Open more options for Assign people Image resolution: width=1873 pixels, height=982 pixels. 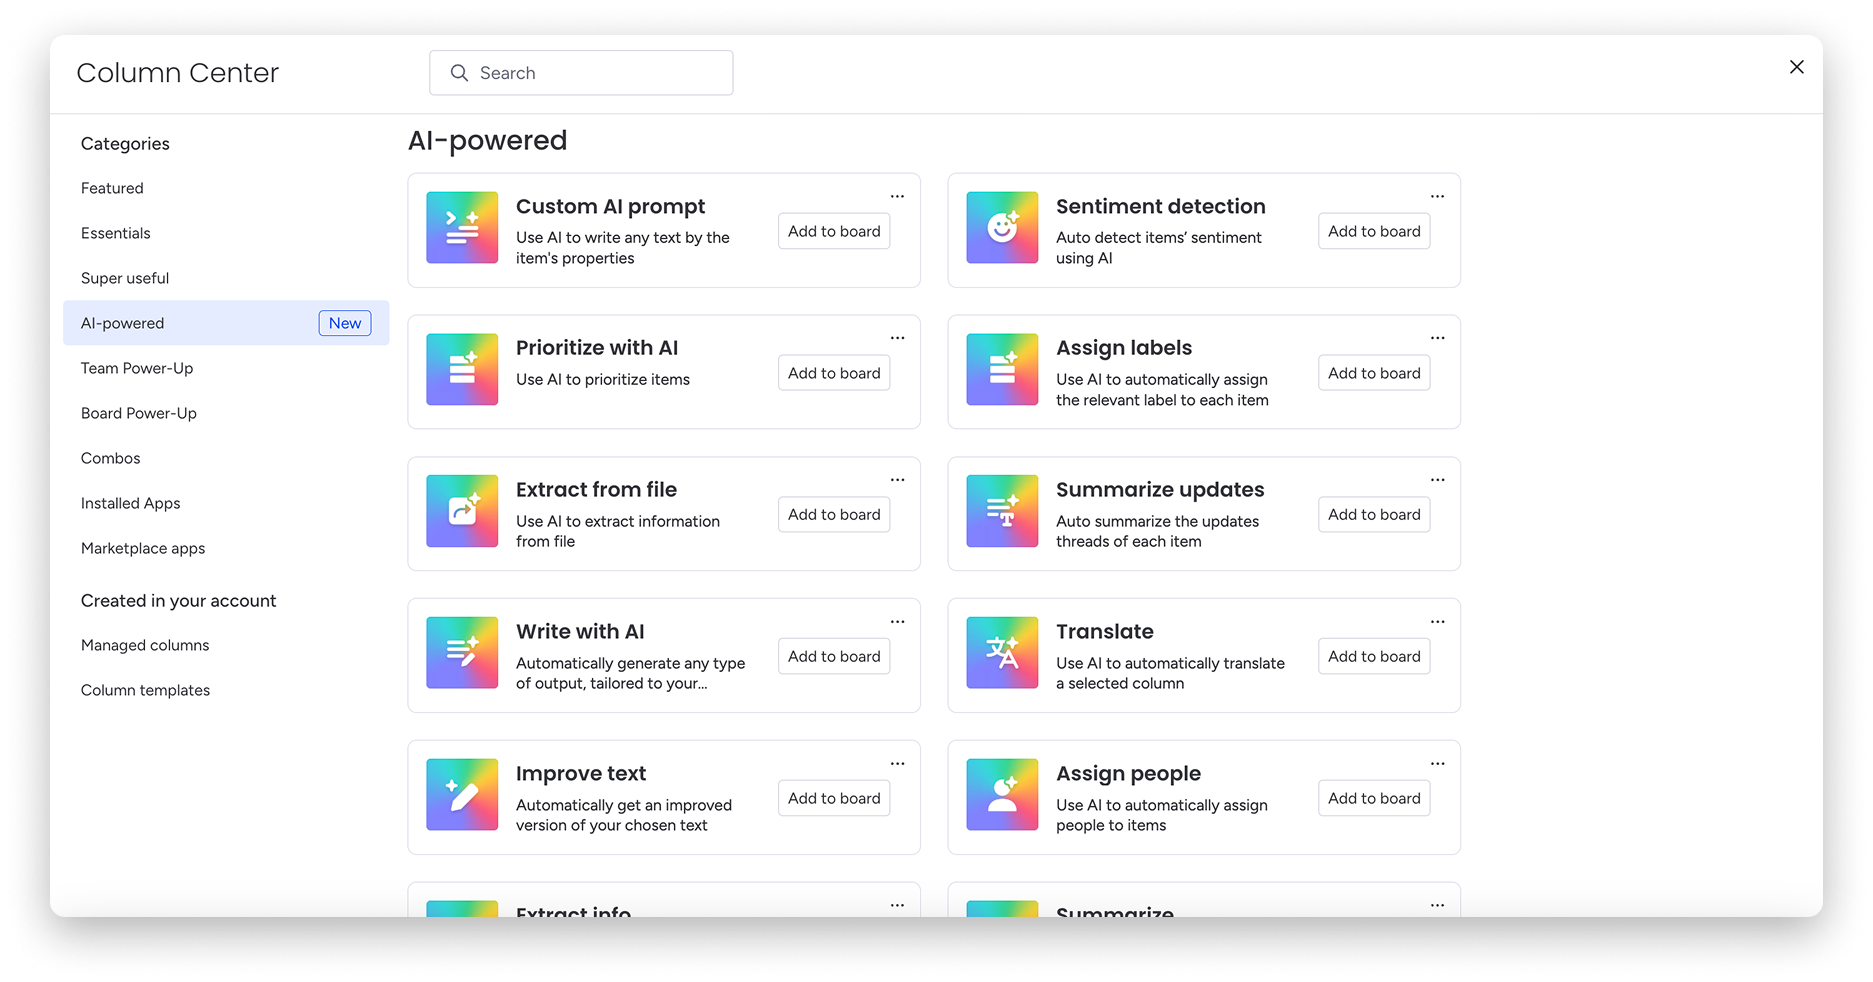tap(1437, 764)
